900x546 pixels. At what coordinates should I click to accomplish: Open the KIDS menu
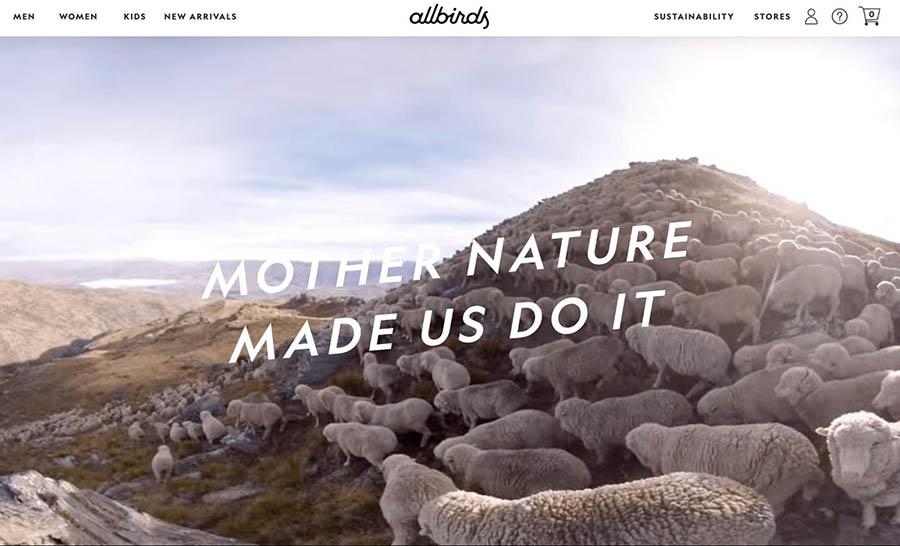(x=134, y=17)
